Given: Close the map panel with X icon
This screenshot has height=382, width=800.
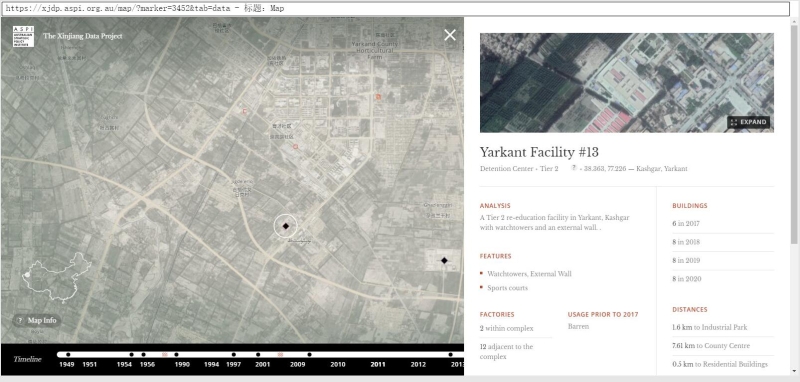Looking at the screenshot, I should [449, 35].
